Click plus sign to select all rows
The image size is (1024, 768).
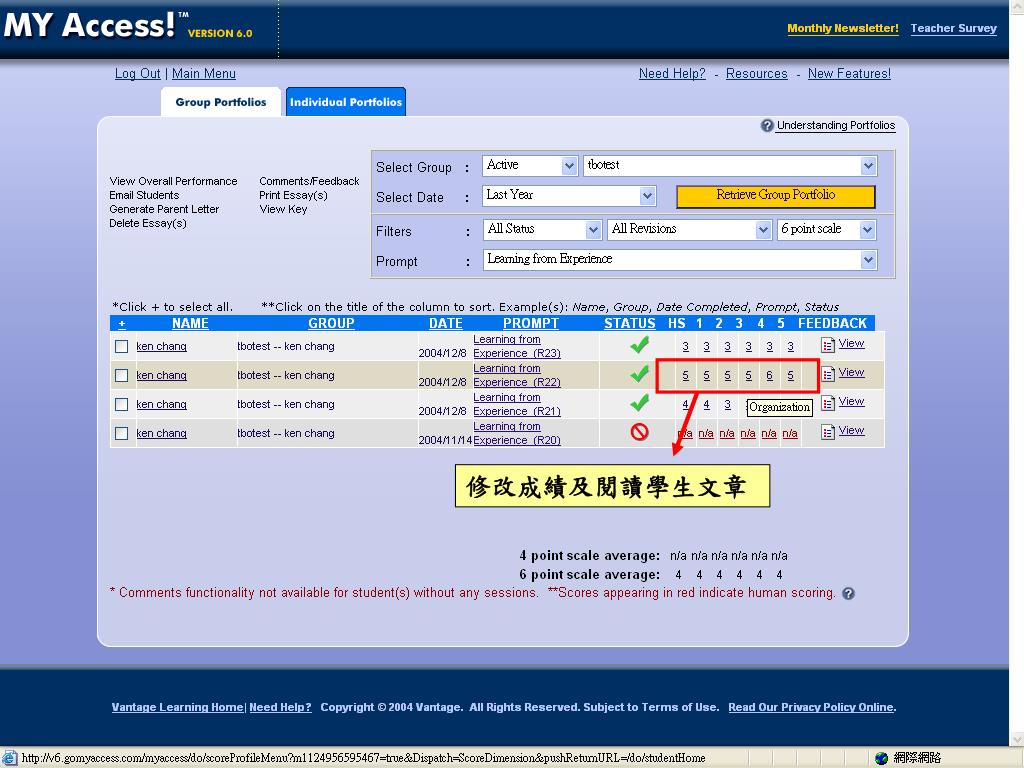[121, 324]
